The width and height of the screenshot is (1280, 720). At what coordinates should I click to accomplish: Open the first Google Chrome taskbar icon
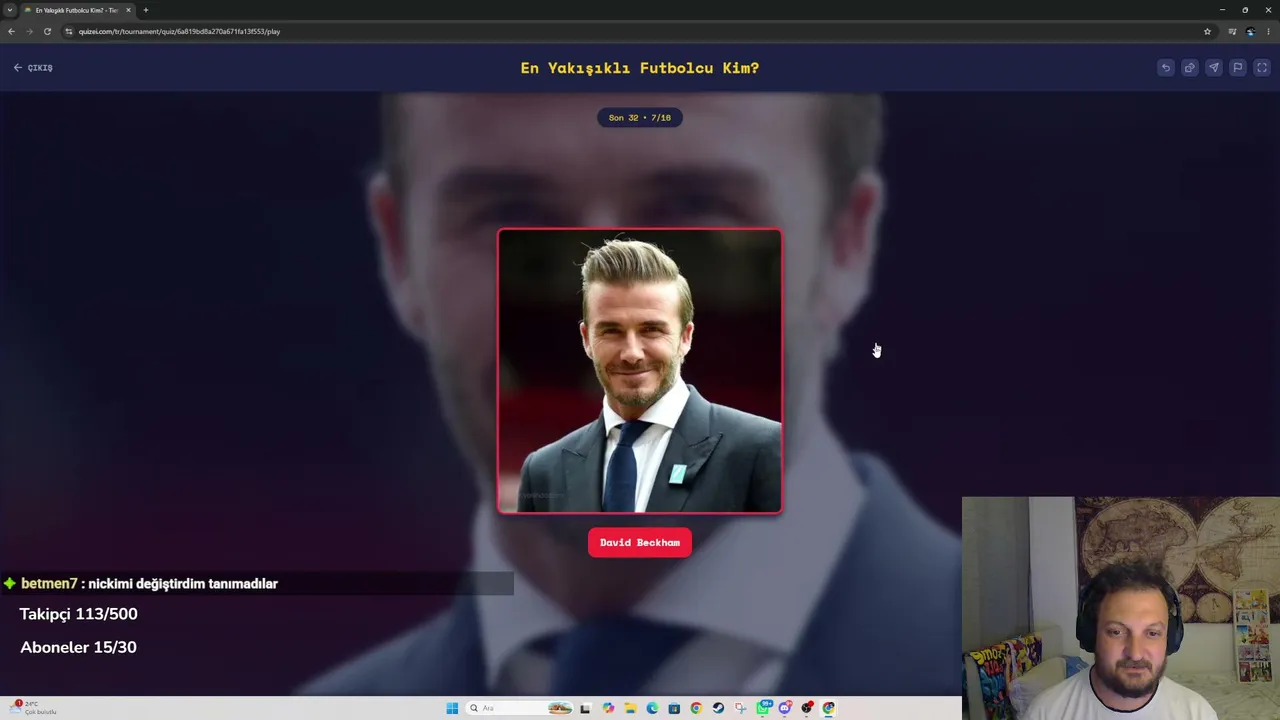tap(696, 708)
